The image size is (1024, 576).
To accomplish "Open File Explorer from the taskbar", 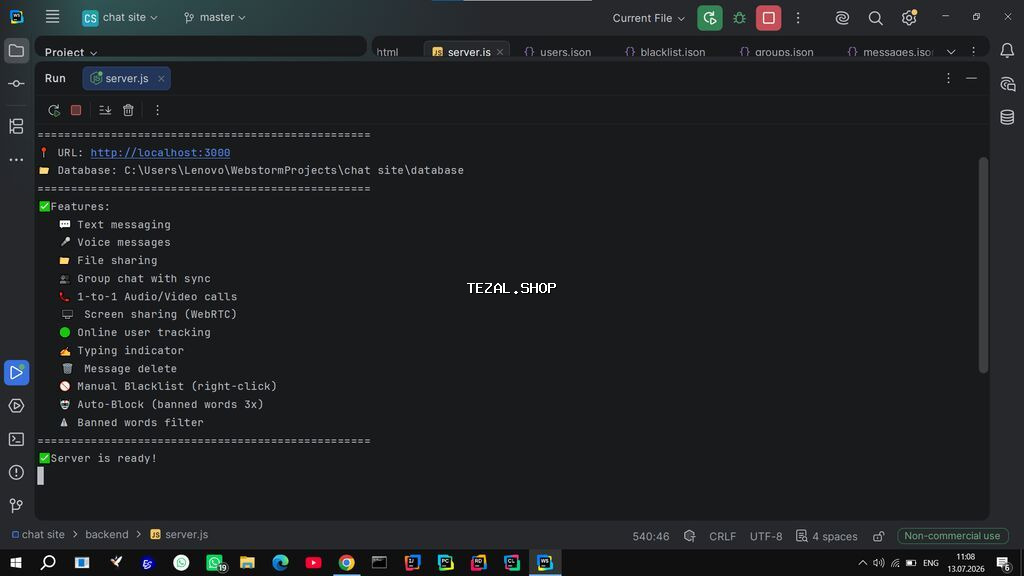I will point(247,562).
